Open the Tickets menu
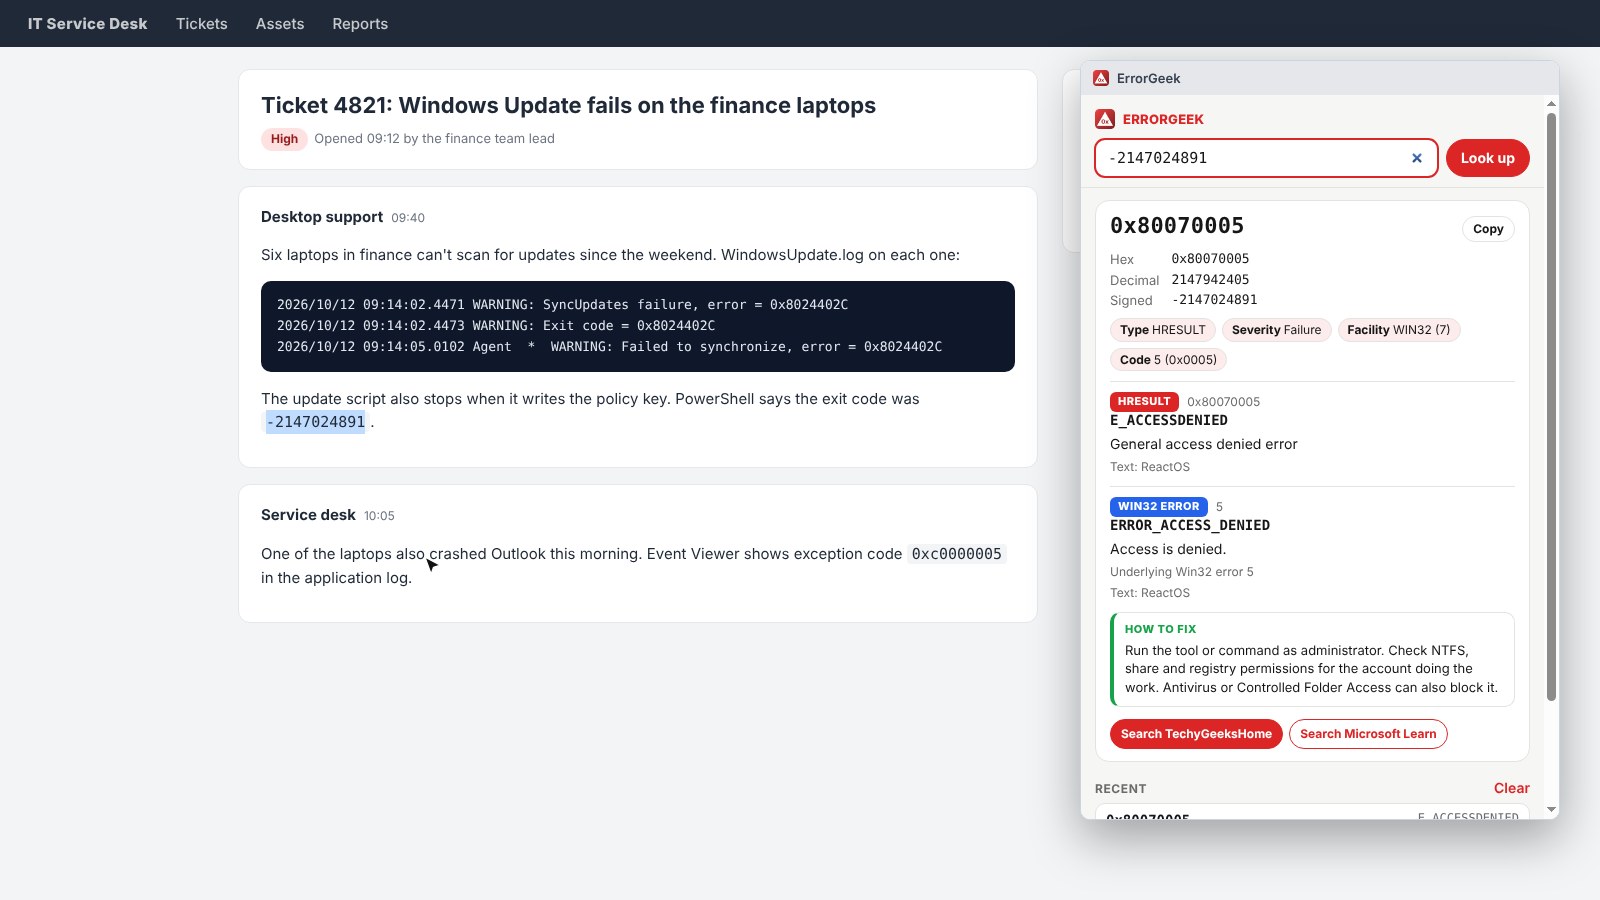 point(202,24)
